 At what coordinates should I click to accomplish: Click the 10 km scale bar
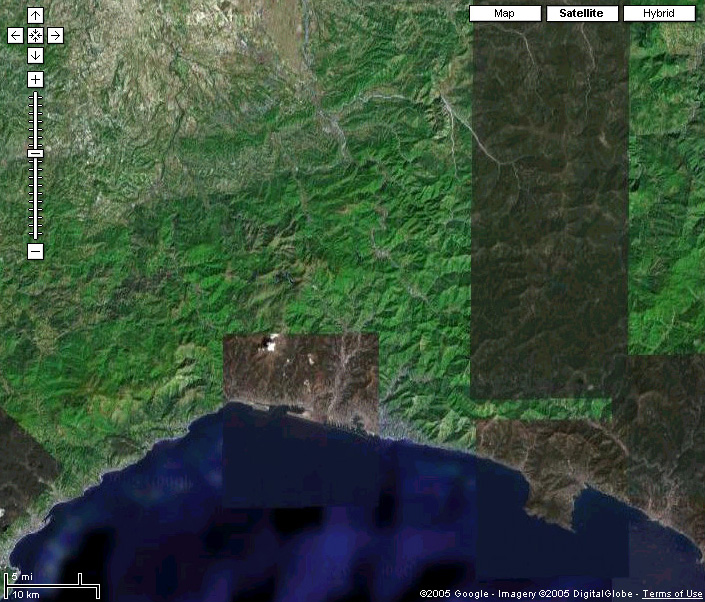click(52, 592)
